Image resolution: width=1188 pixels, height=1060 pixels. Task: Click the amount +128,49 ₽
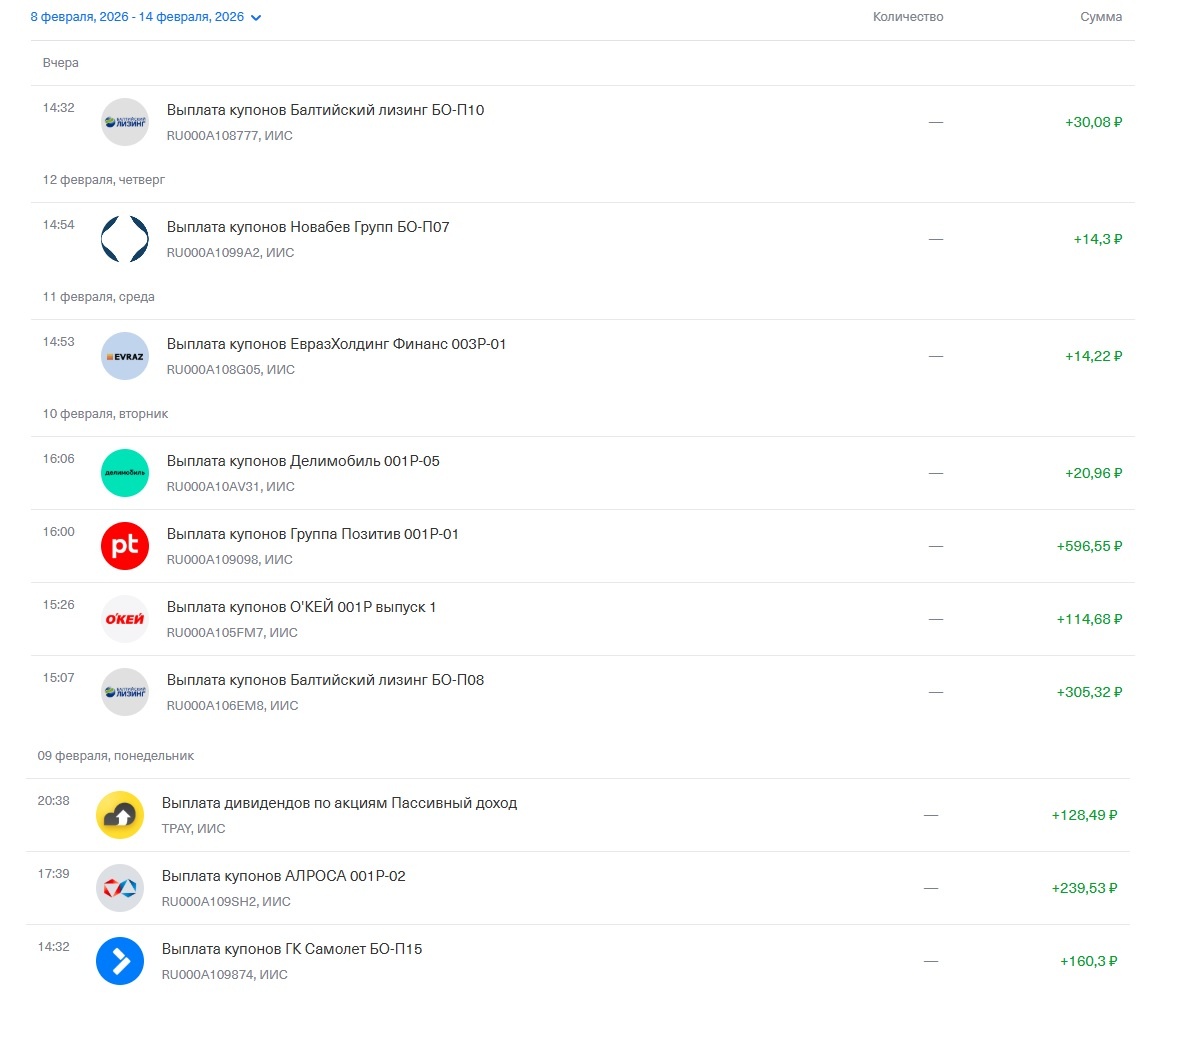[1084, 815]
